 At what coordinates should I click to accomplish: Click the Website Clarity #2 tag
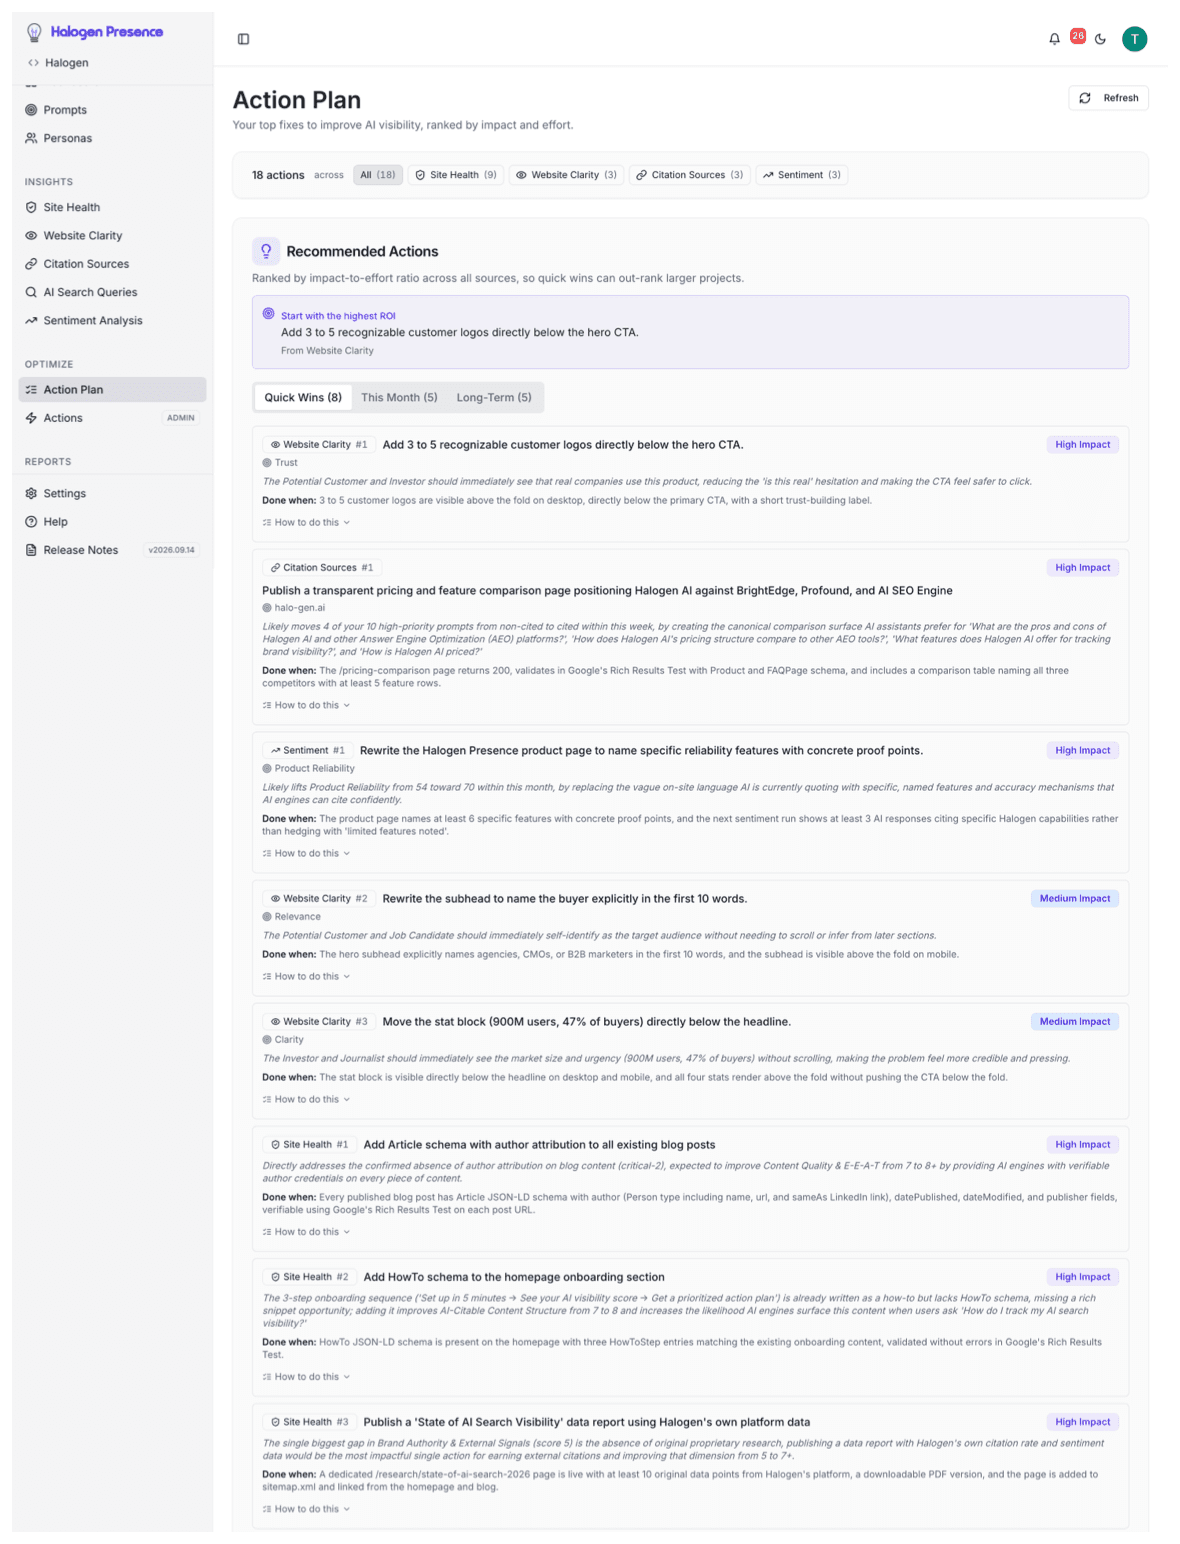(319, 899)
